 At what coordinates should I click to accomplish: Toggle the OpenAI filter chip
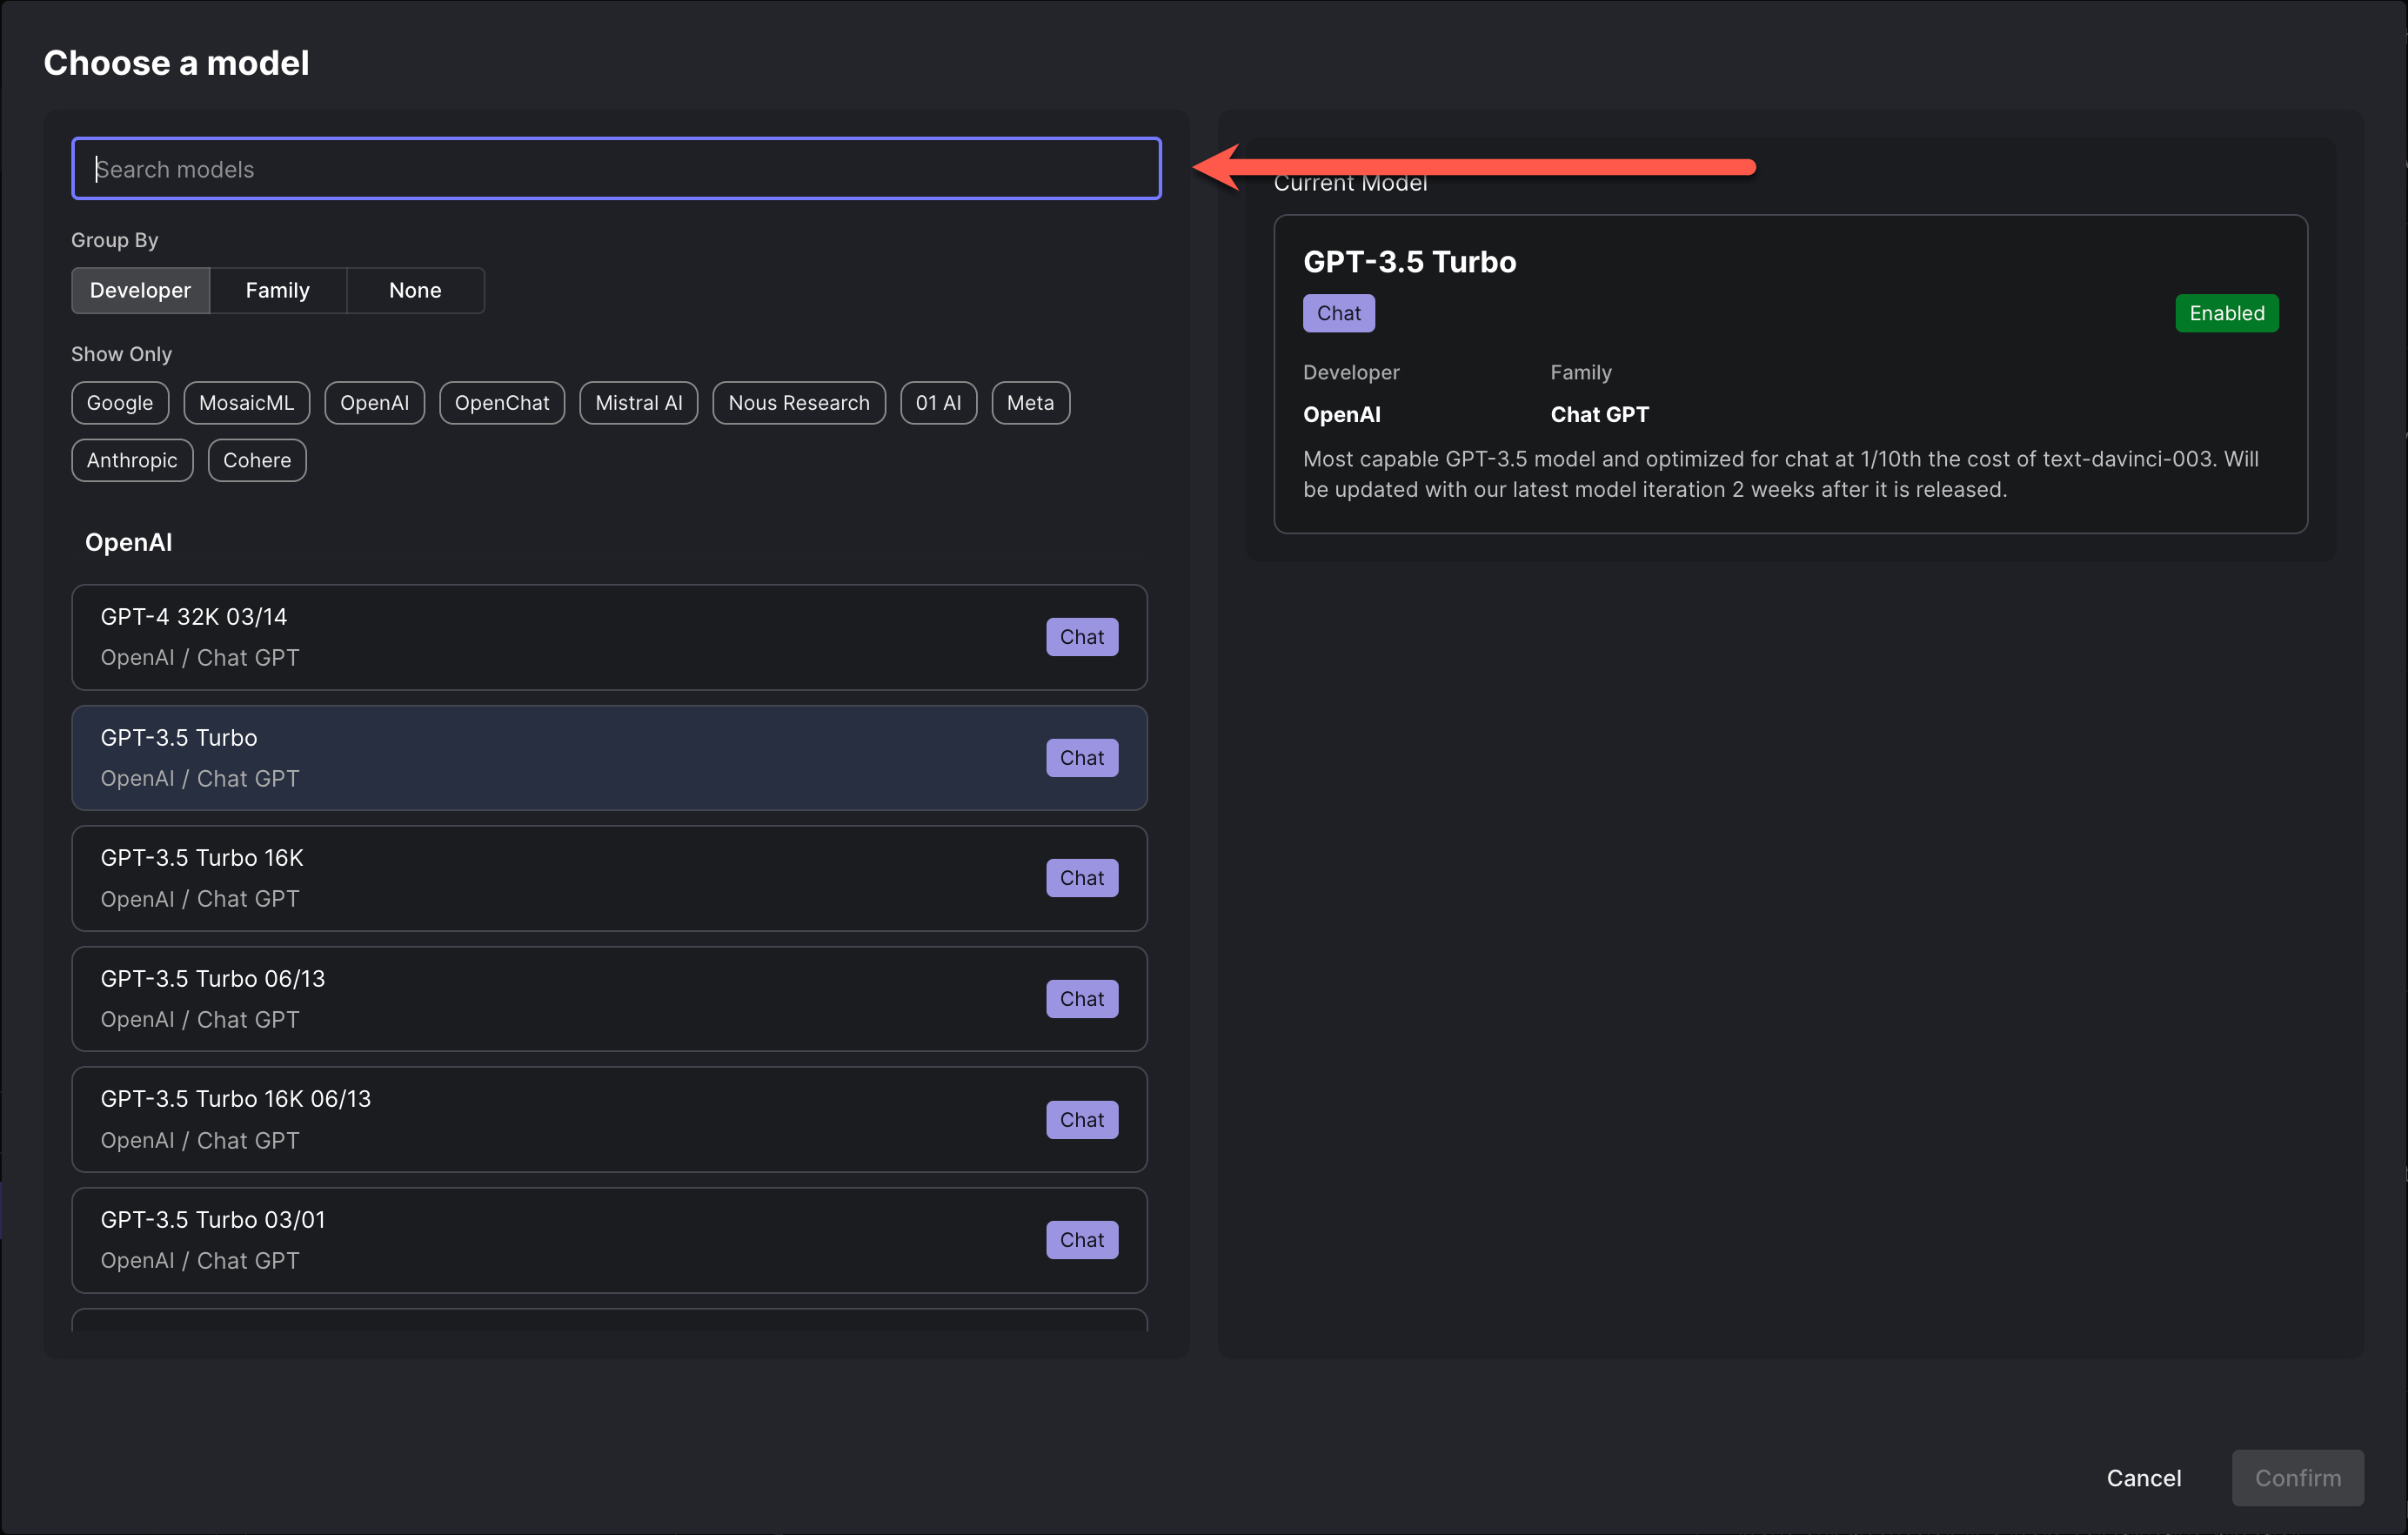pyautogui.click(x=375, y=403)
